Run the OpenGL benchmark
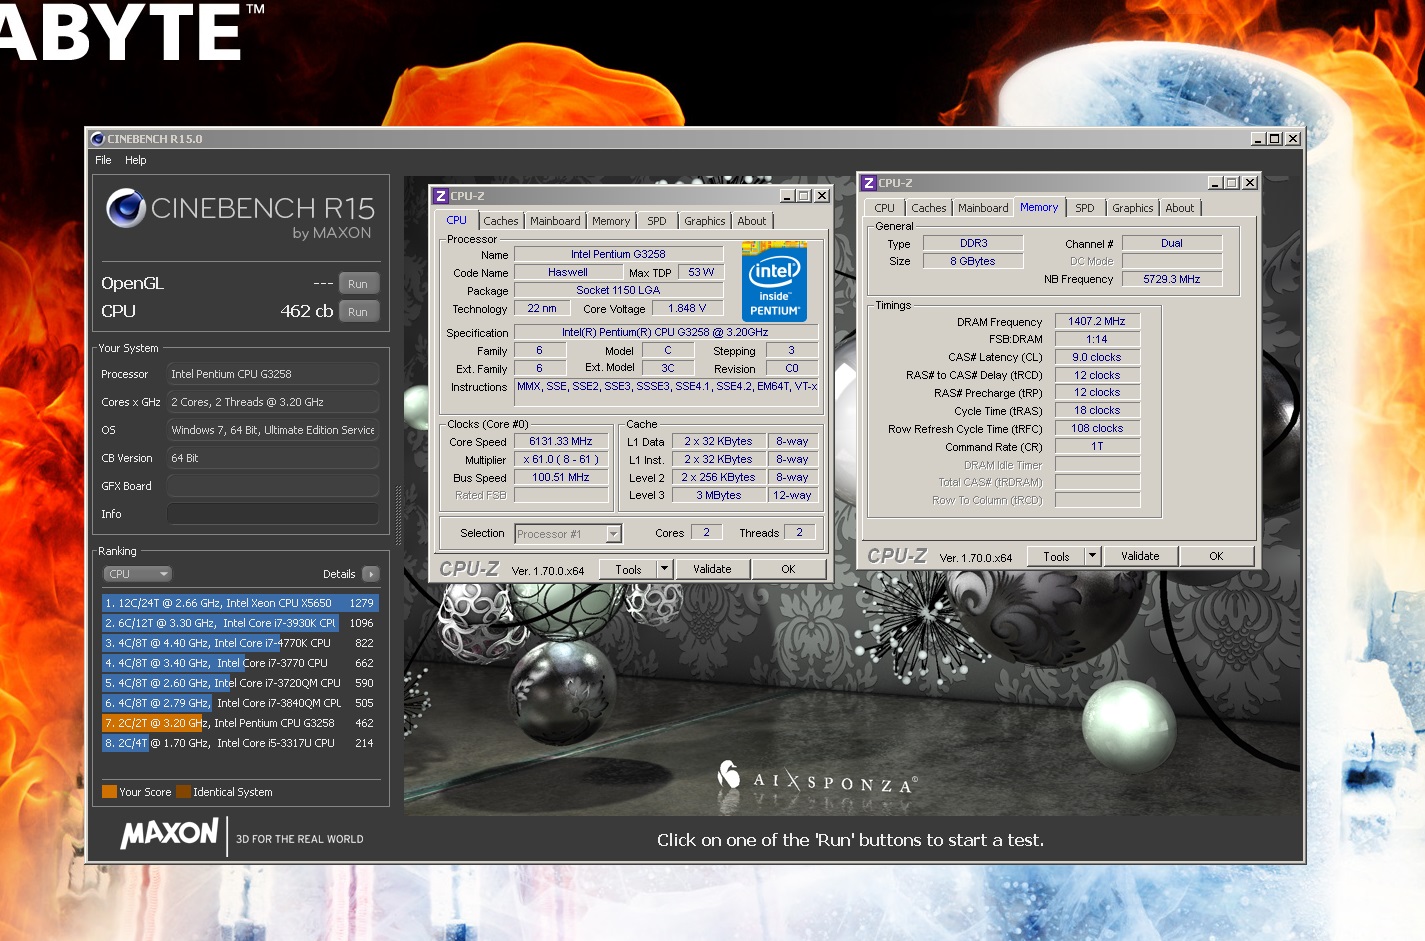 pyautogui.click(x=358, y=284)
